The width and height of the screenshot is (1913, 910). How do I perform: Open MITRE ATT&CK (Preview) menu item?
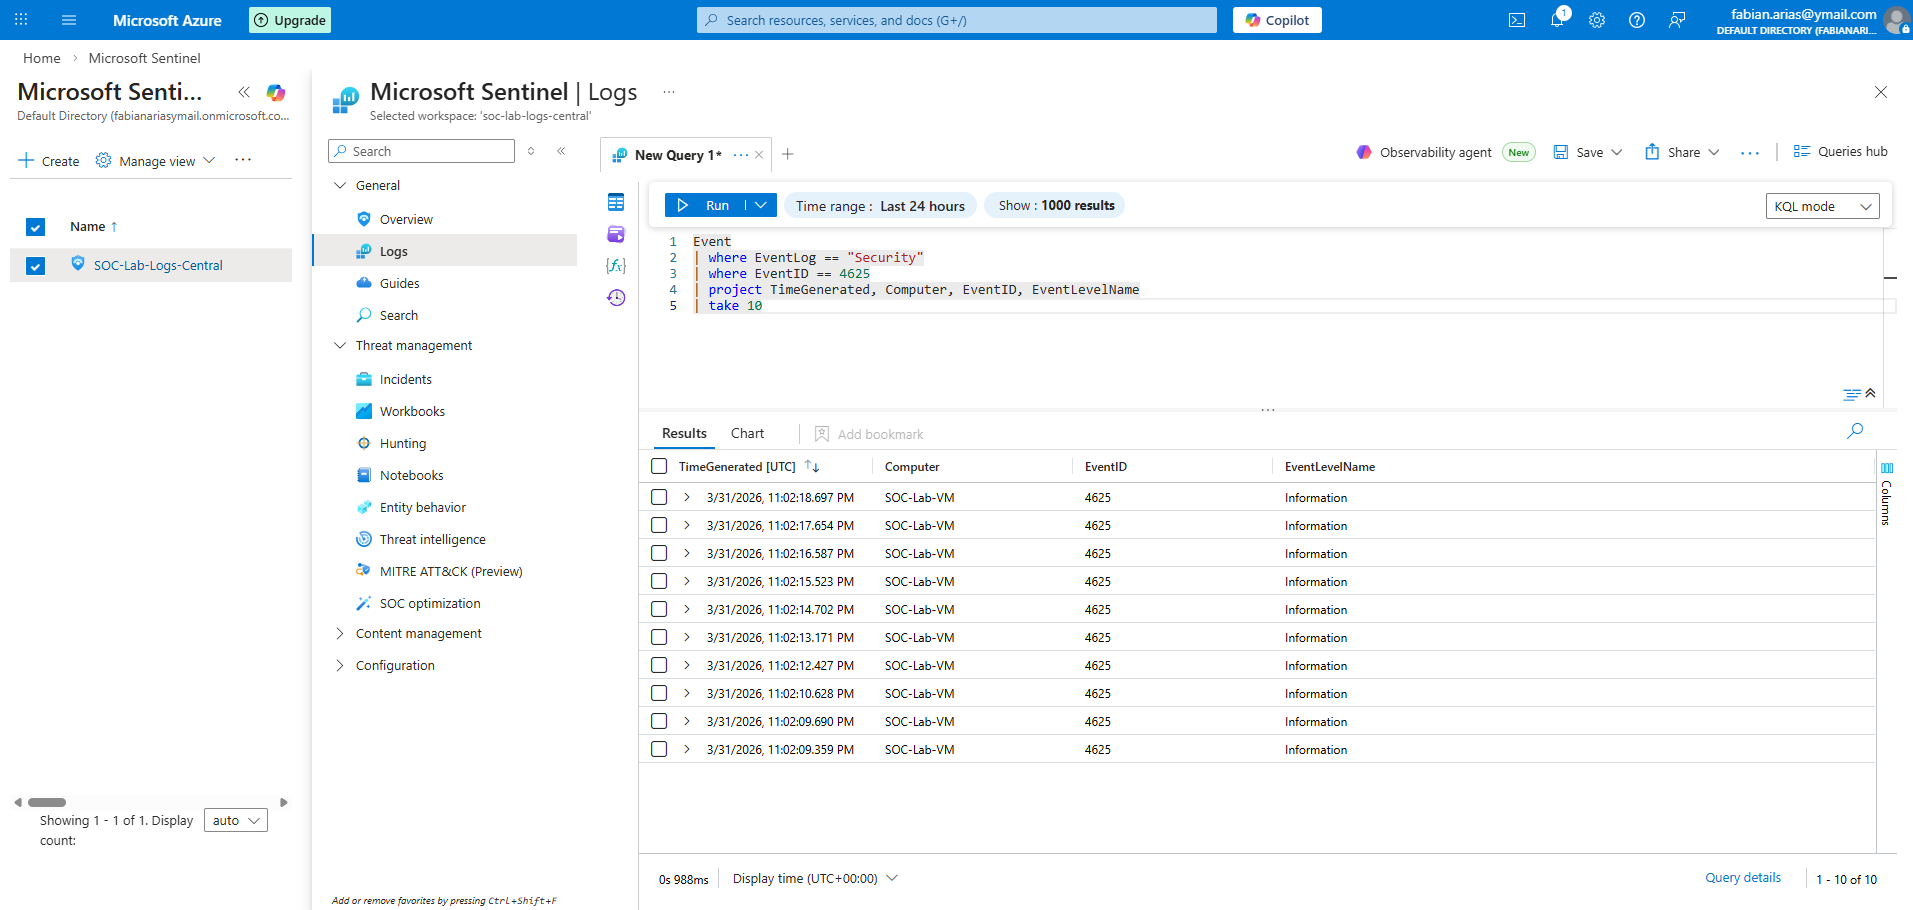click(450, 571)
